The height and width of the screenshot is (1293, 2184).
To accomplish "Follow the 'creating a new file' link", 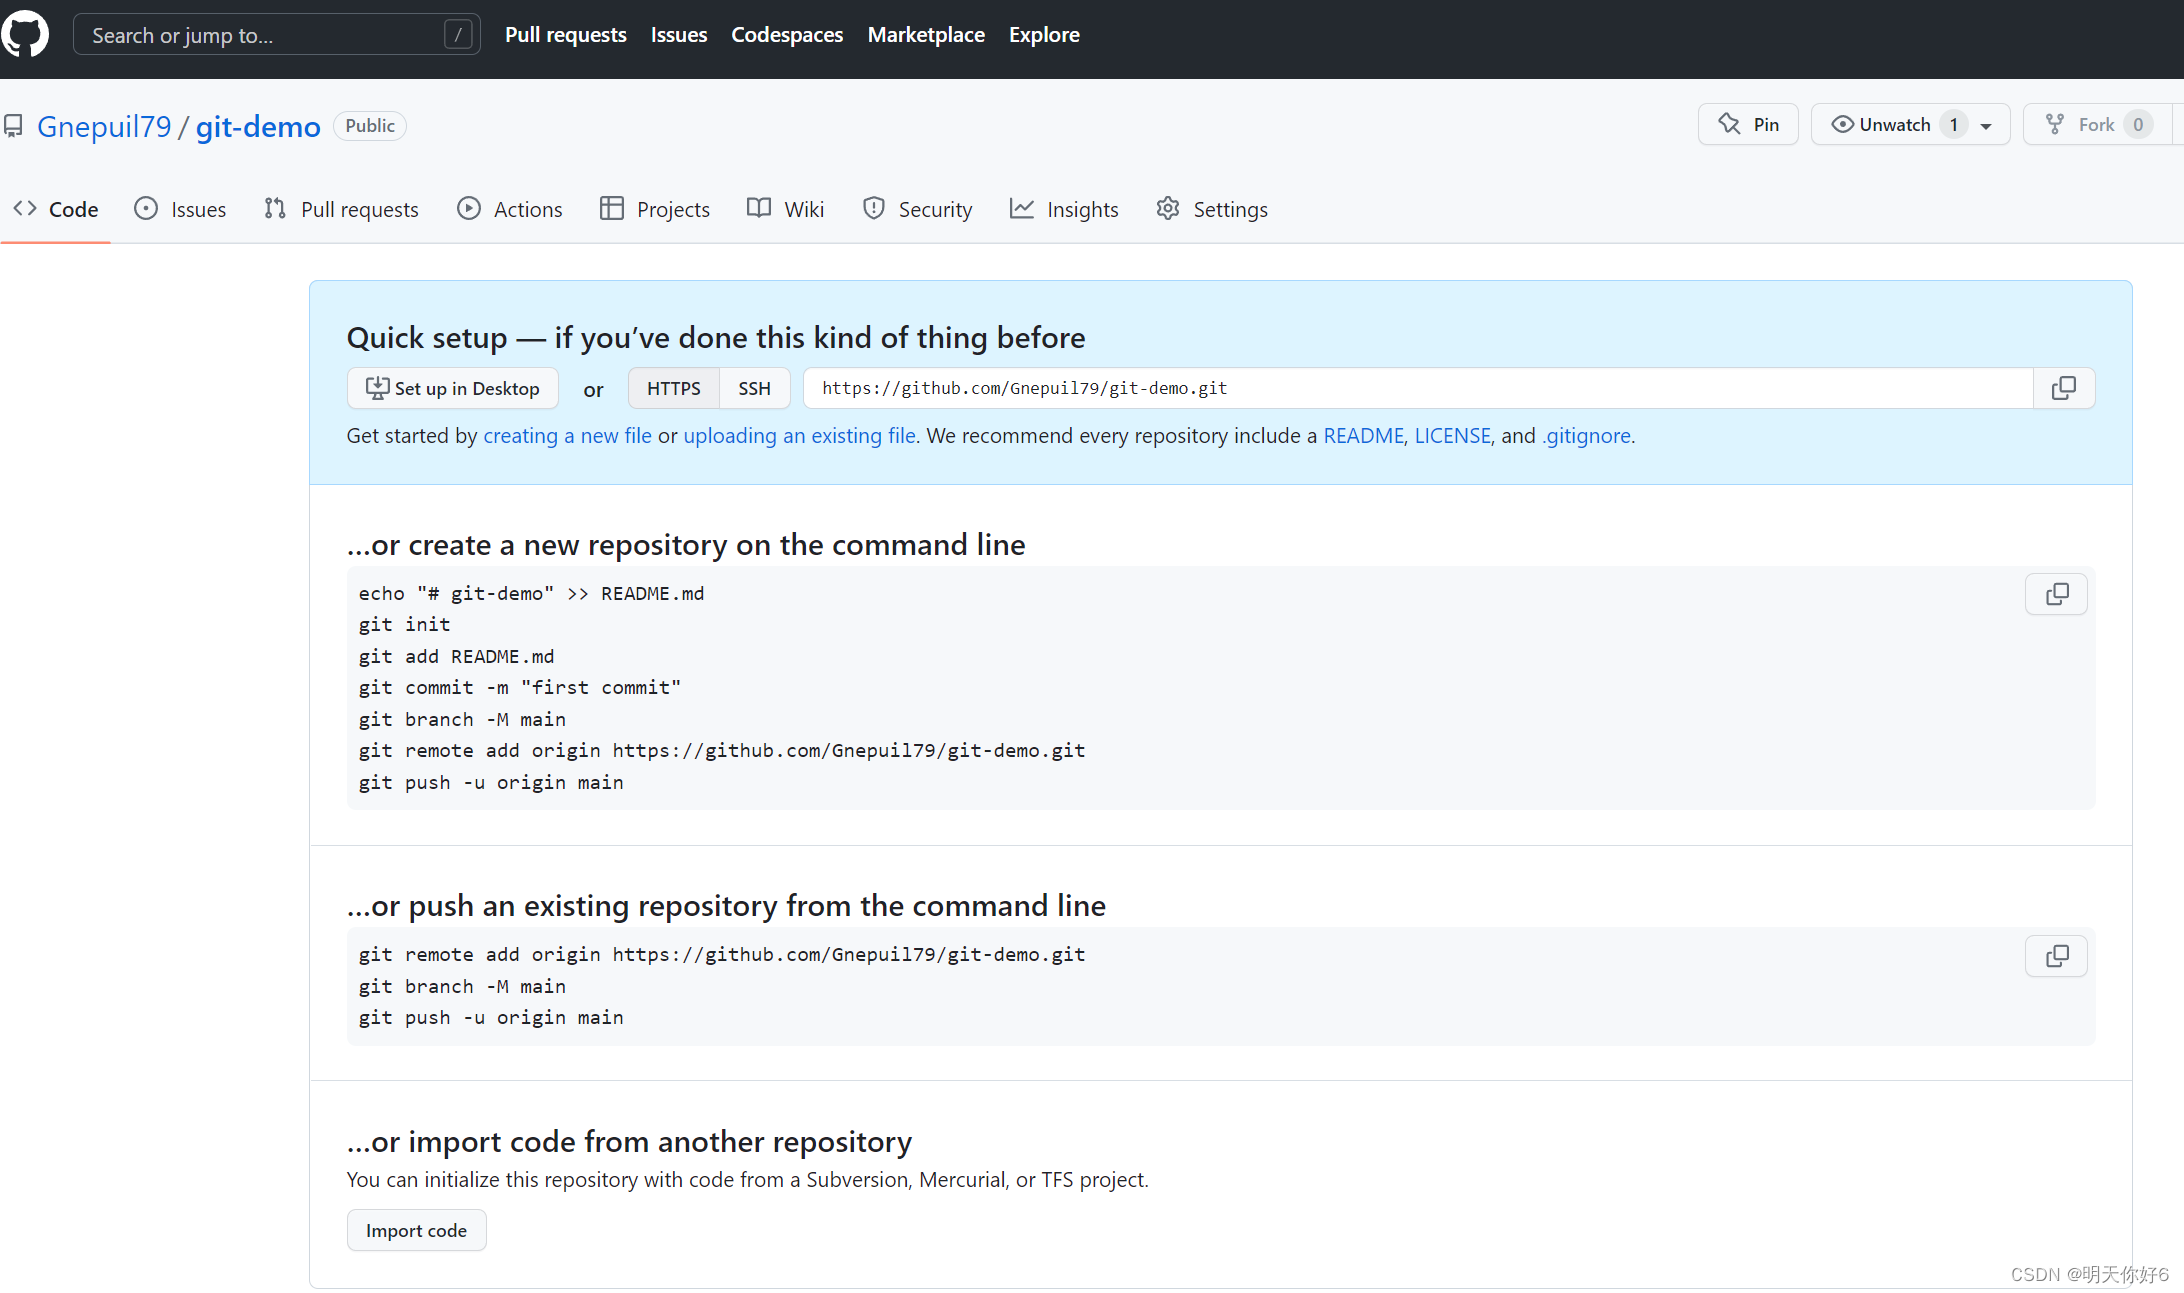I will [567, 436].
